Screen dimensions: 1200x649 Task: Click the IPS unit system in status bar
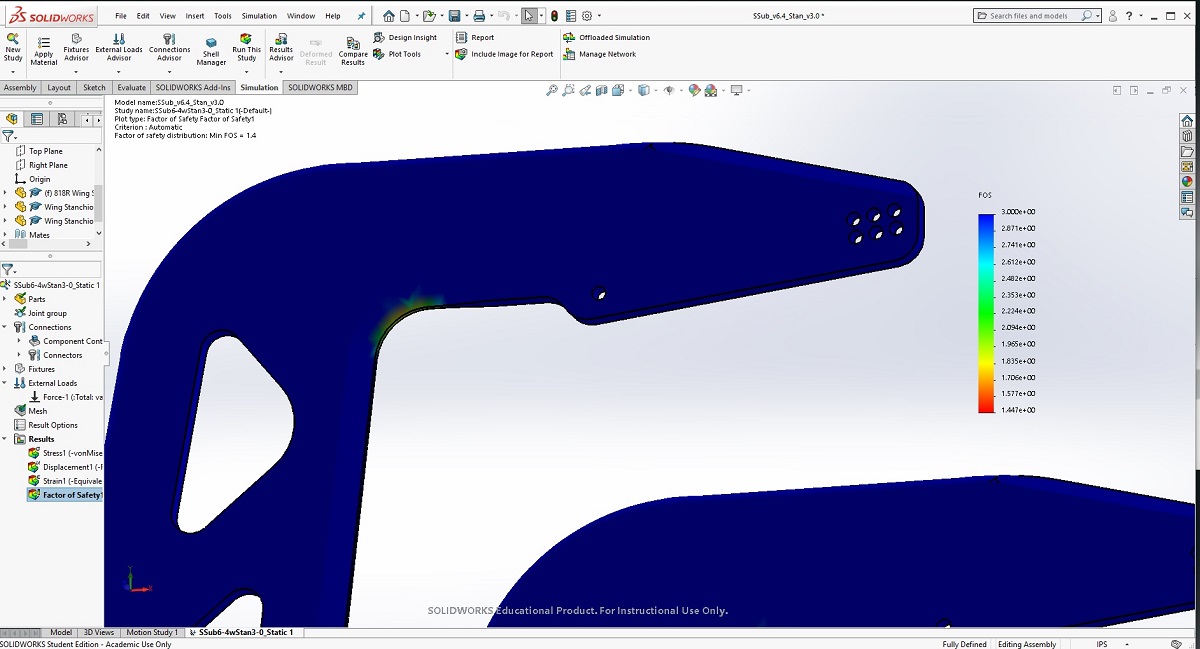(x=1102, y=644)
